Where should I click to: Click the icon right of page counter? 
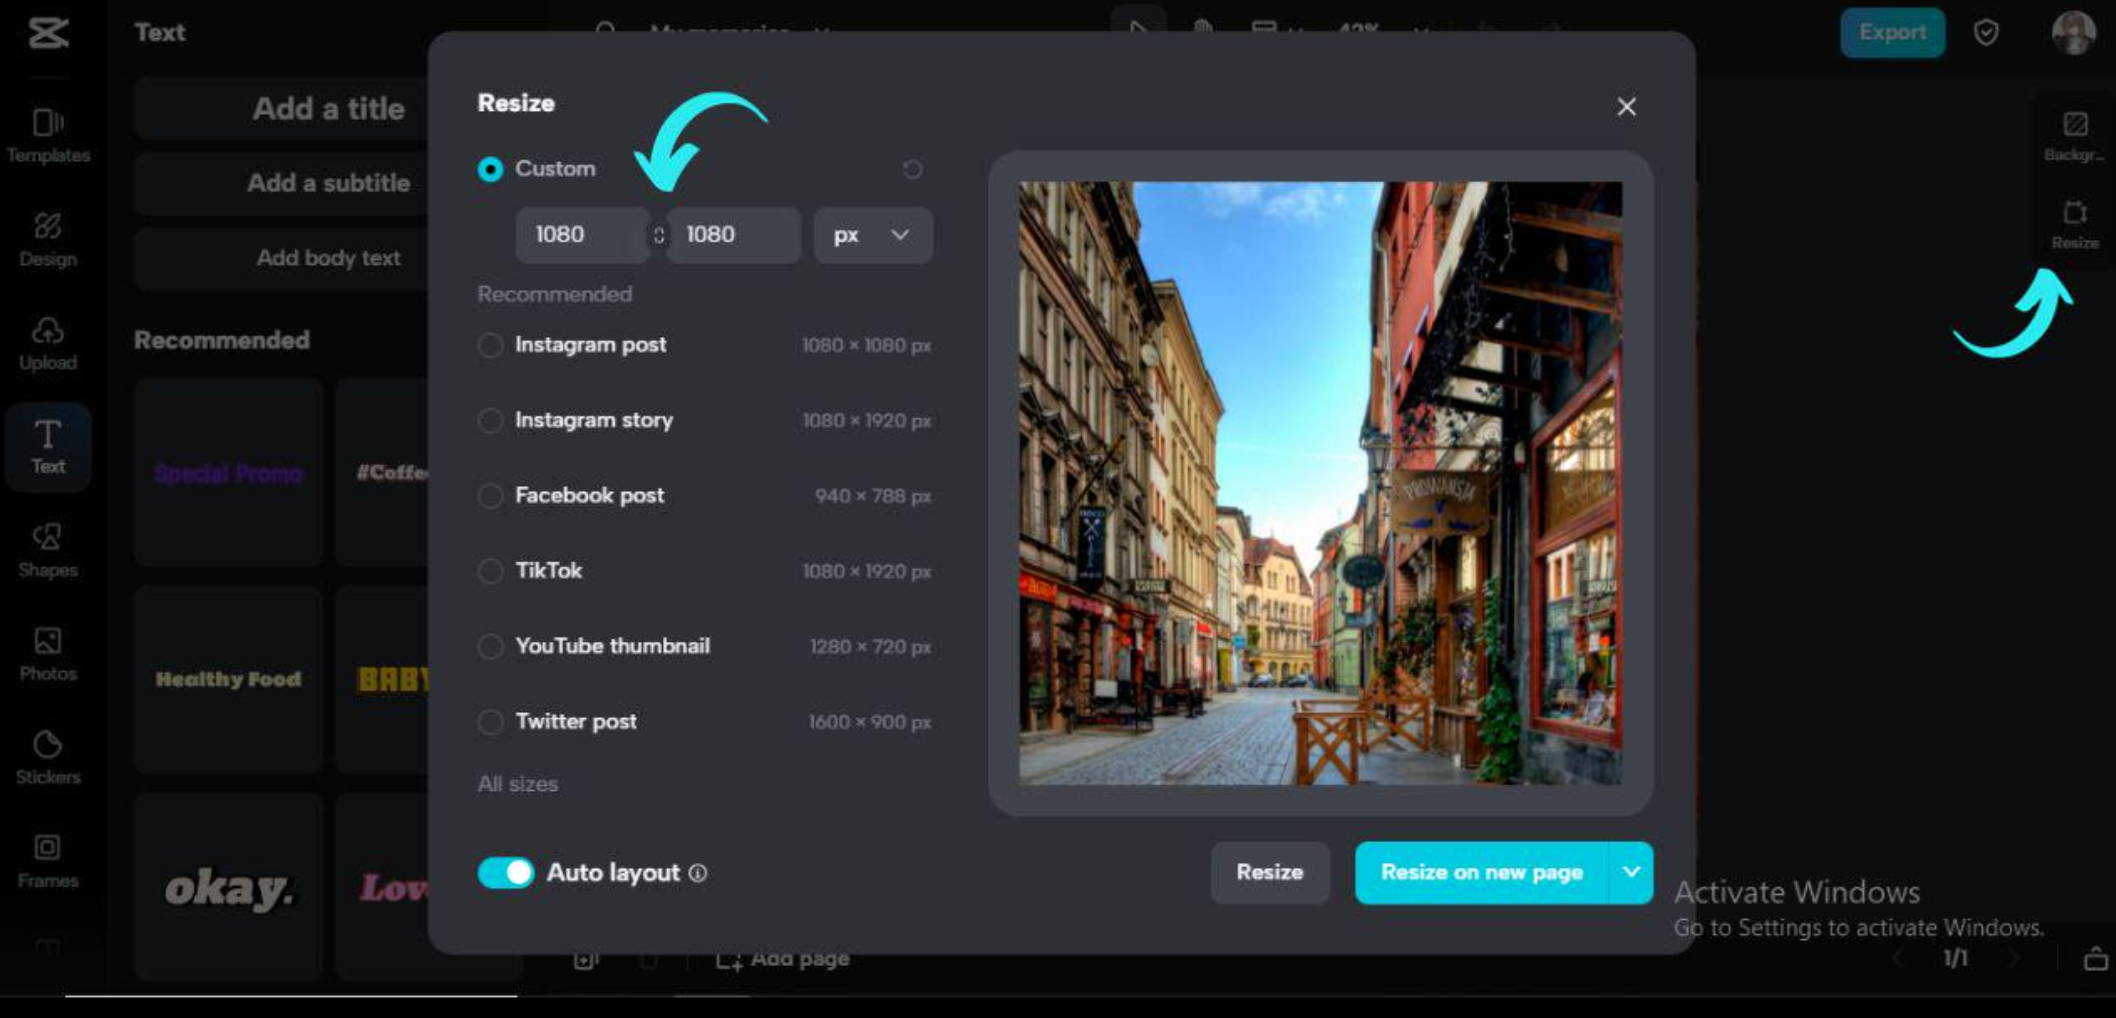pos(2095,959)
